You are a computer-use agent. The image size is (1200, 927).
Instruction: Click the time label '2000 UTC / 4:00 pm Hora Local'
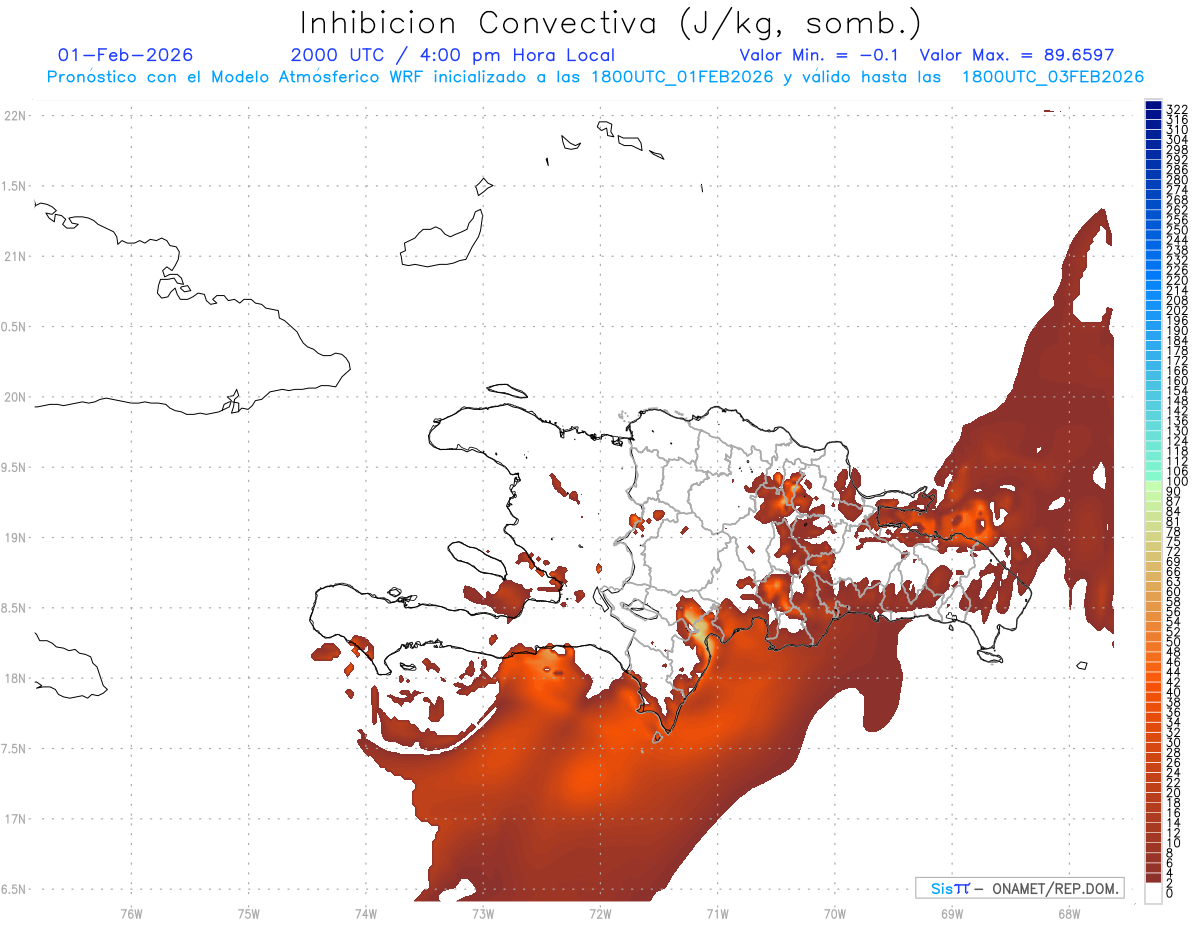pos(453,55)
